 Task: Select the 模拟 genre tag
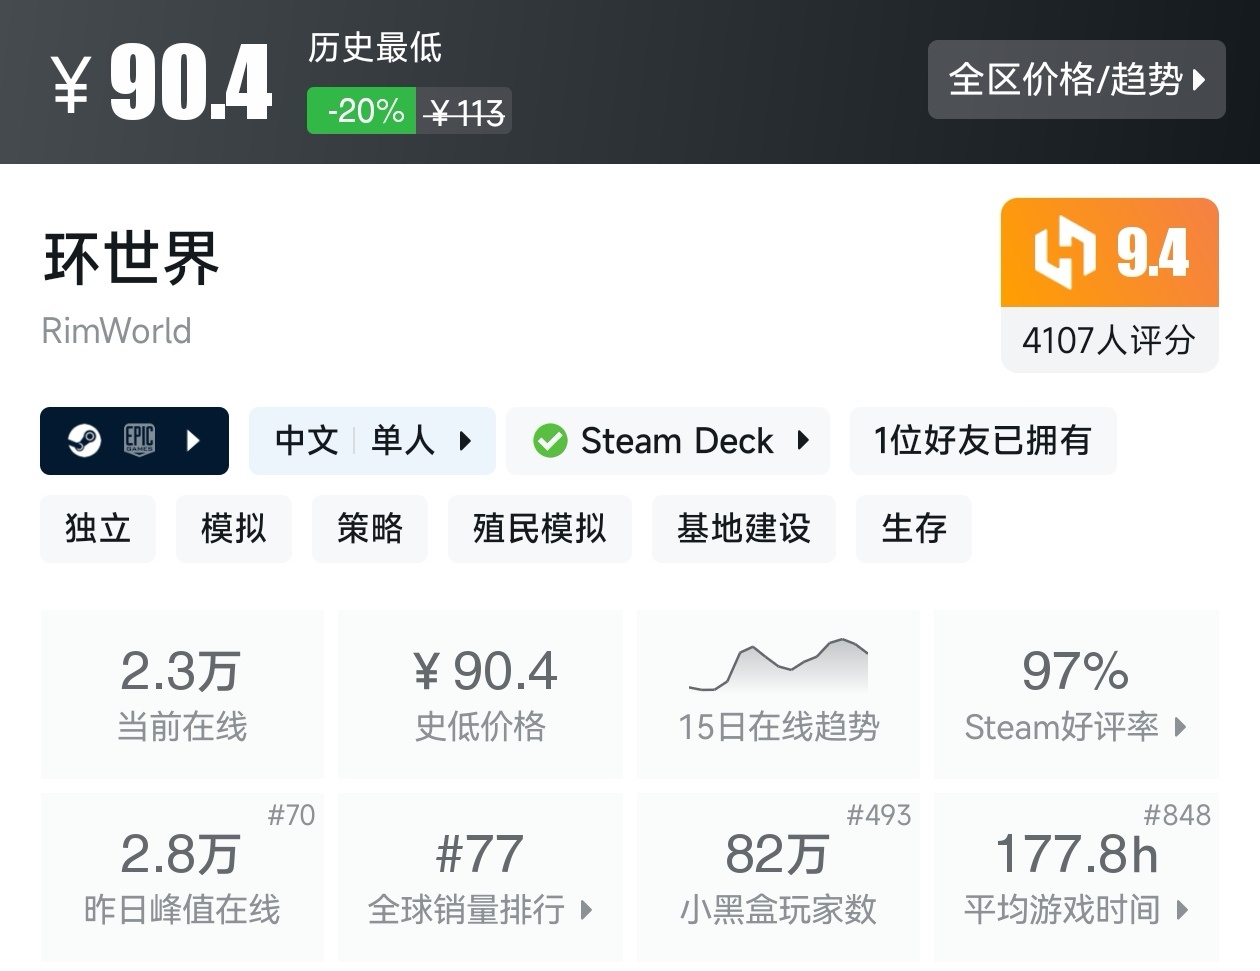coord(234,528)
